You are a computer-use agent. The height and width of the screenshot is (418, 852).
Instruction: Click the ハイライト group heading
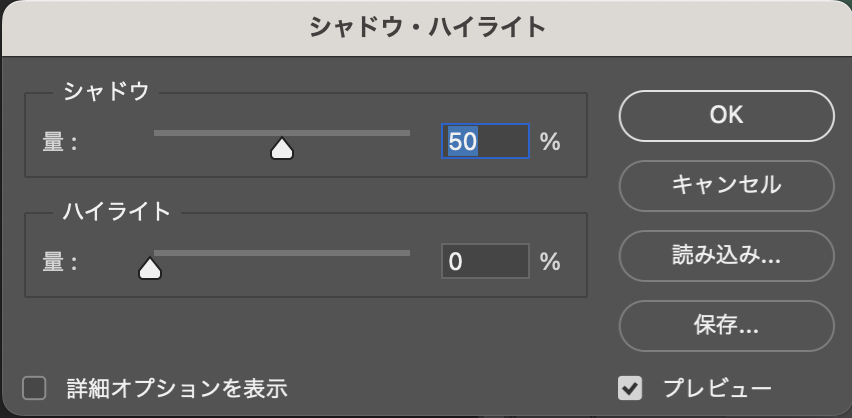coord(117,211)
